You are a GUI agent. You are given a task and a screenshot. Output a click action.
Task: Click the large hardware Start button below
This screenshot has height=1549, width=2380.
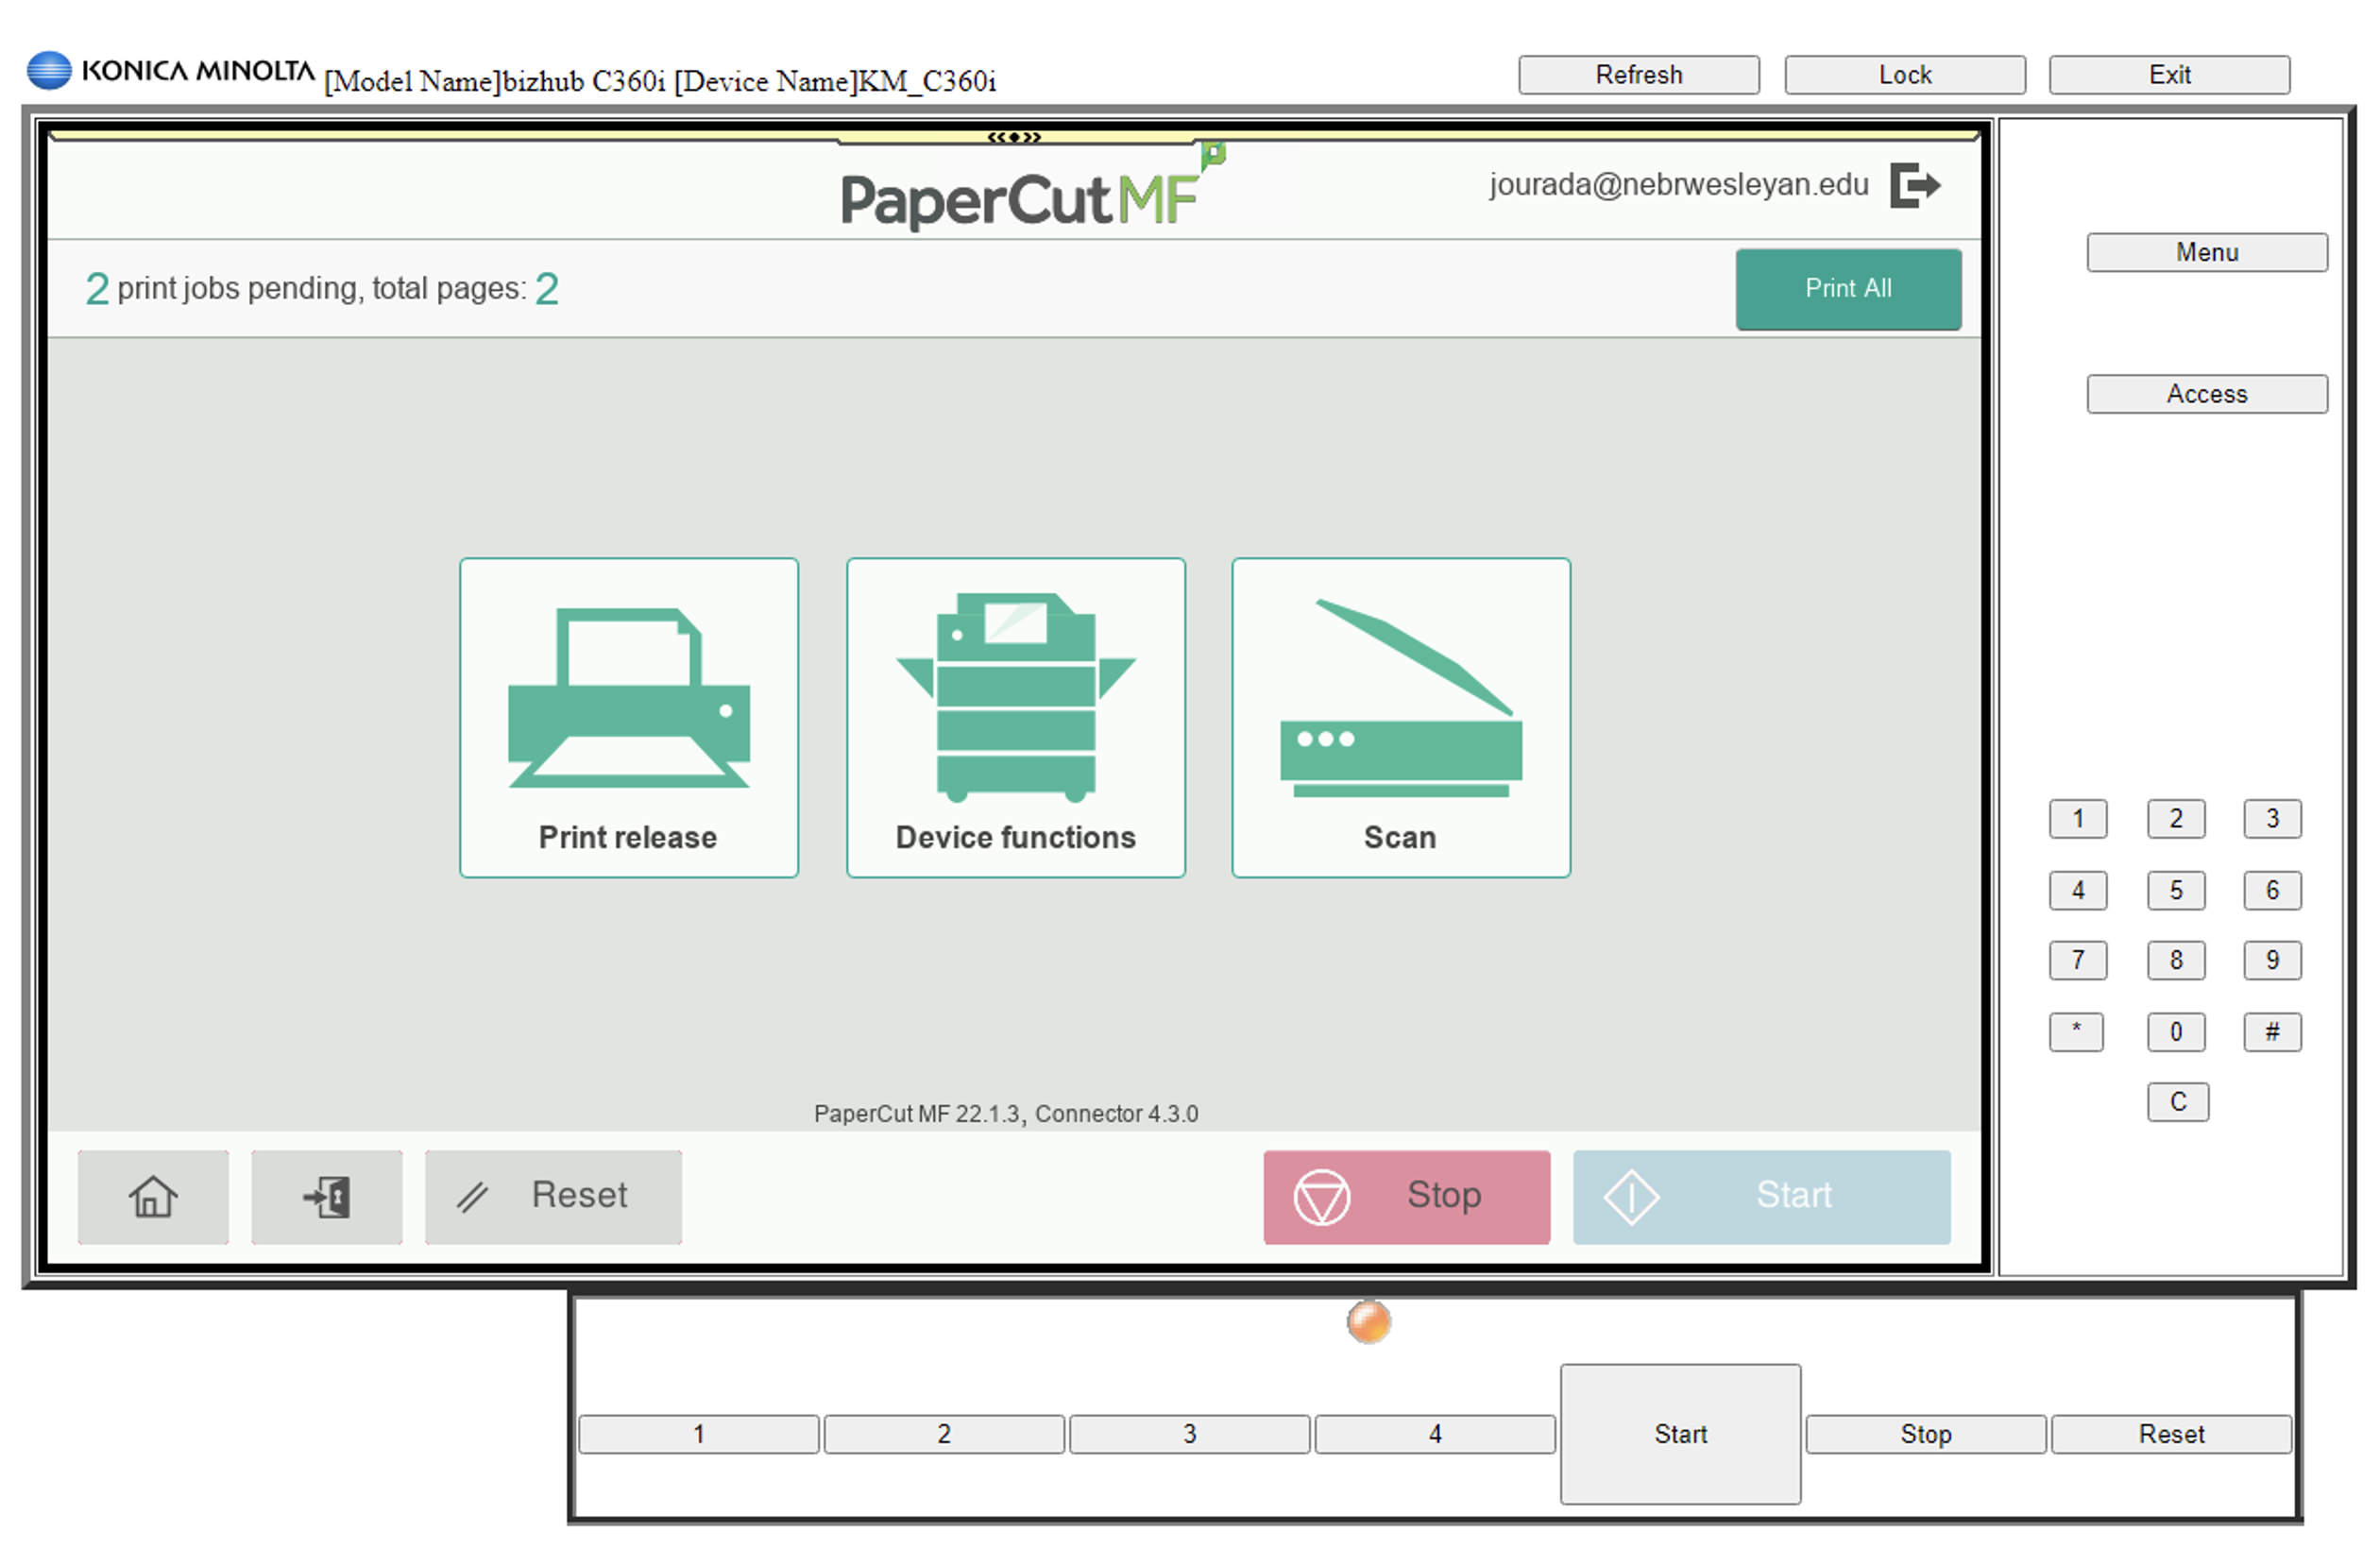tap(1681, 1434)
